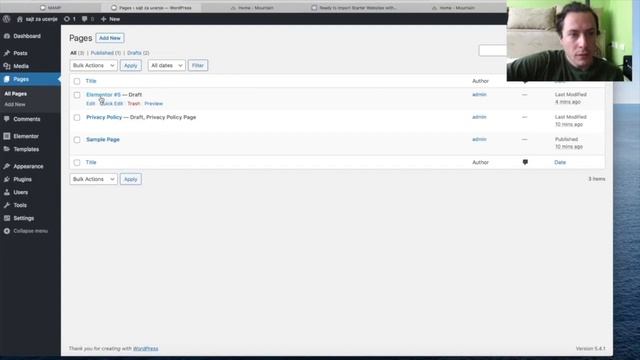The image size is (640, 360).
Task: Click the Tools wrench icon
Action: (7, 205)
